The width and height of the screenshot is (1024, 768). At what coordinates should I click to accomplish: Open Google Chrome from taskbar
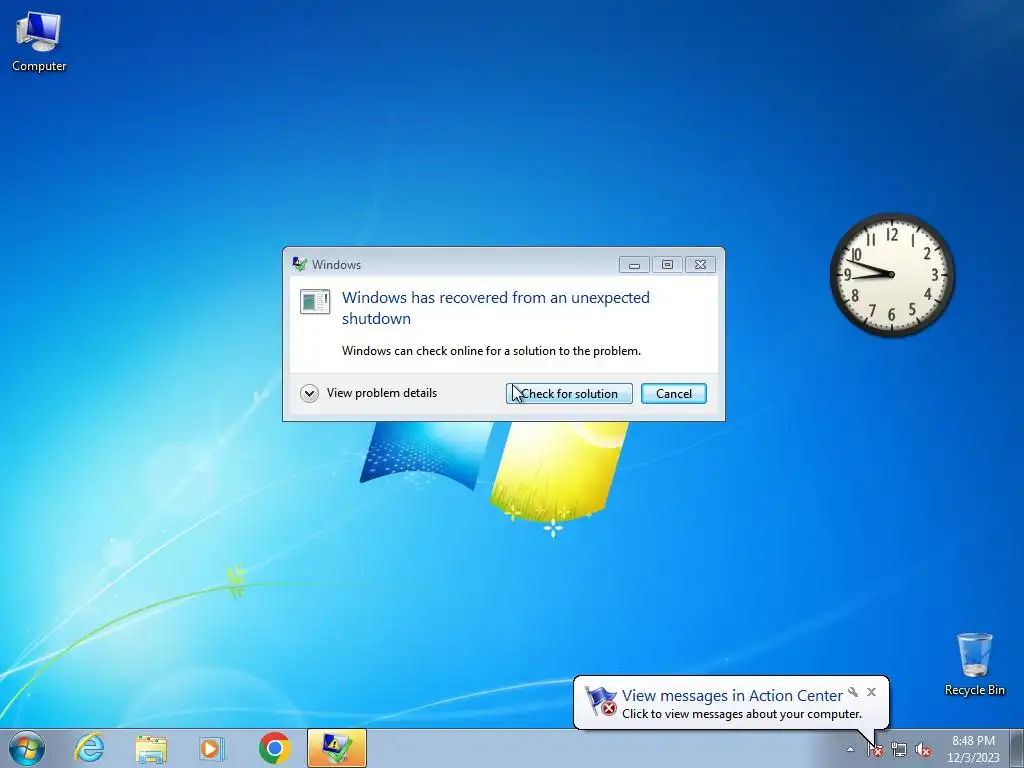coord(275,748)
